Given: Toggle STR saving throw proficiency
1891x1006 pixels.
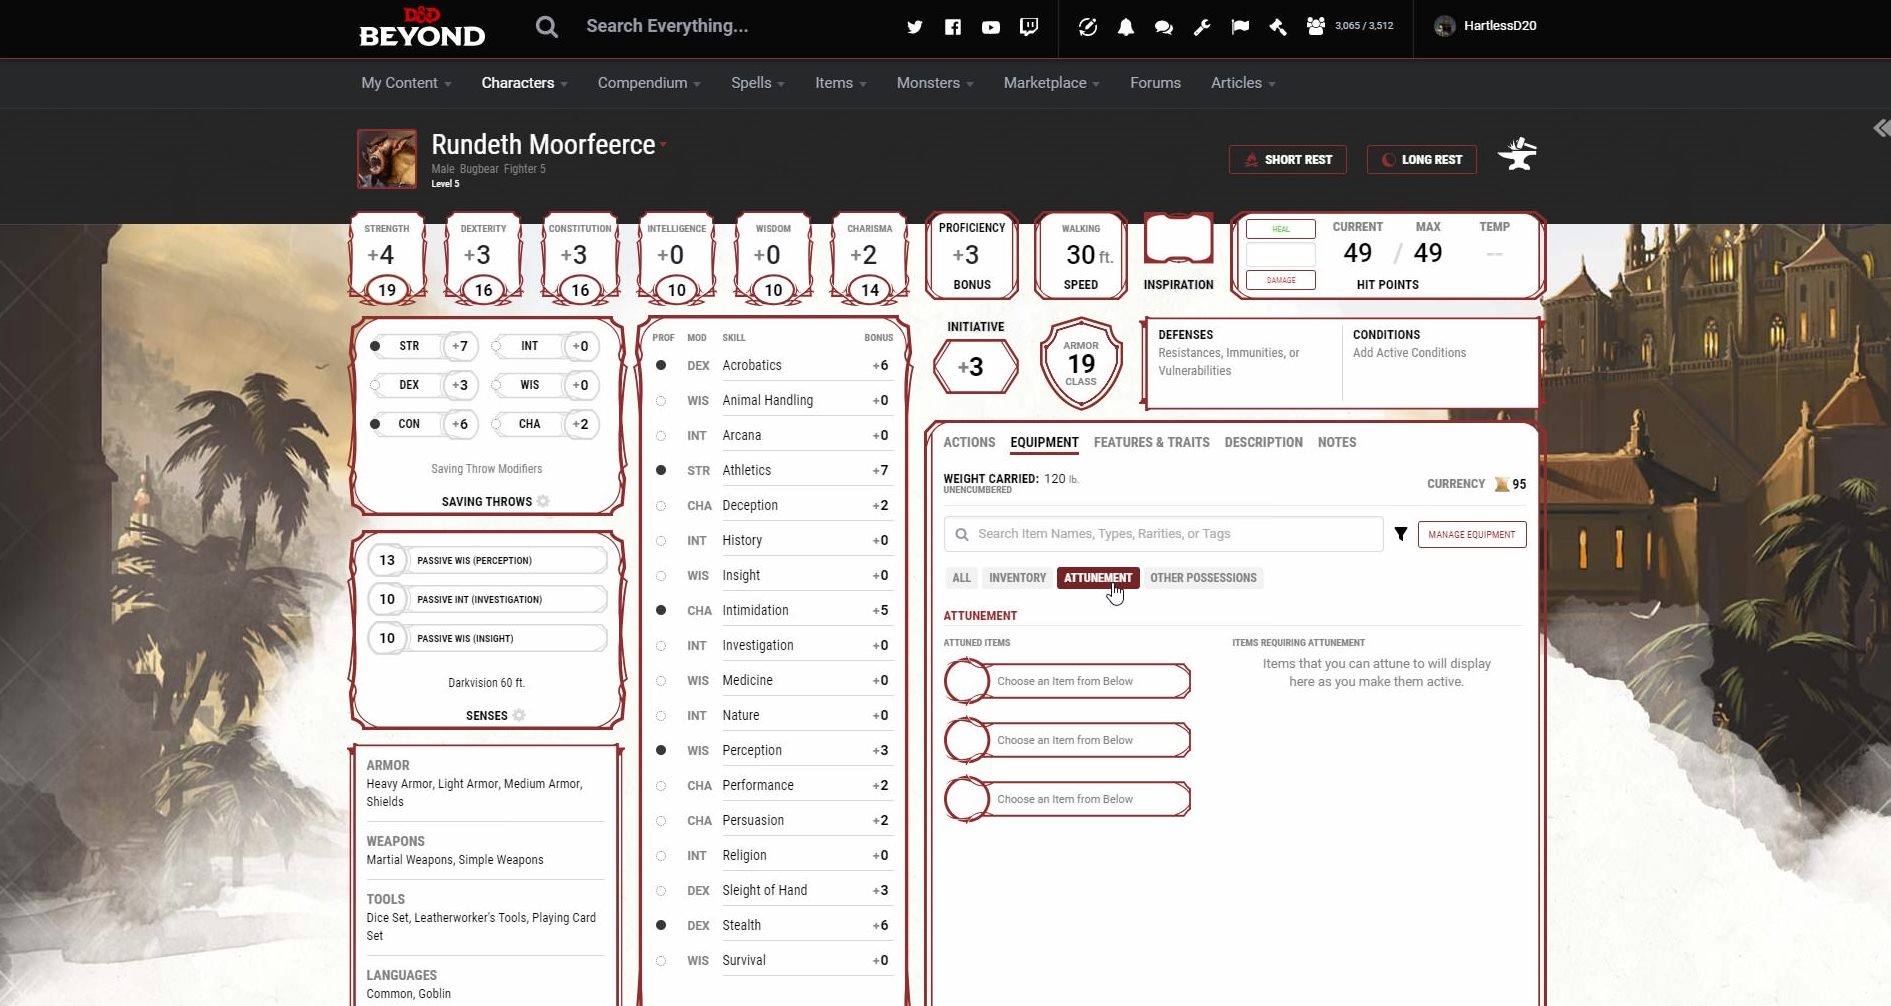Looking at the screenshot, I should coord(375,346).
